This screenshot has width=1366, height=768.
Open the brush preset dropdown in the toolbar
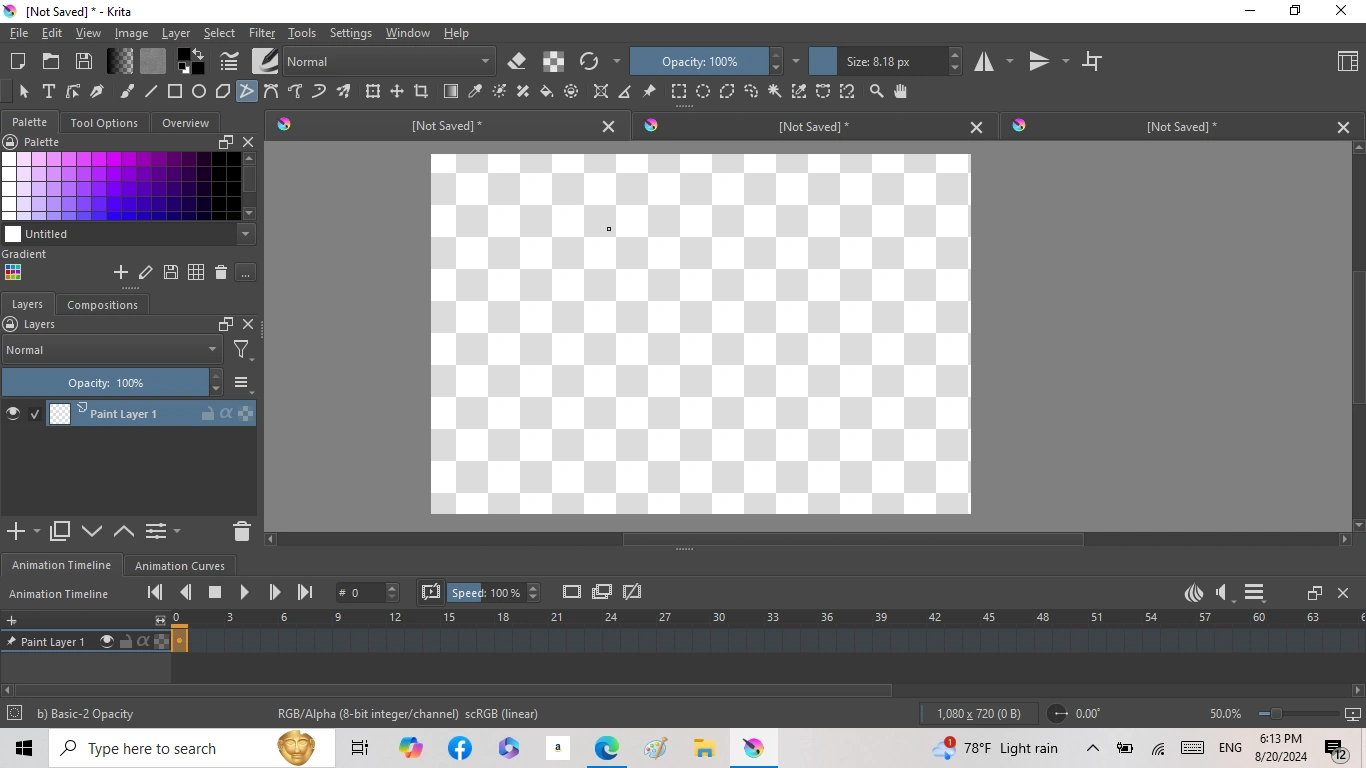tap(265, 61)
